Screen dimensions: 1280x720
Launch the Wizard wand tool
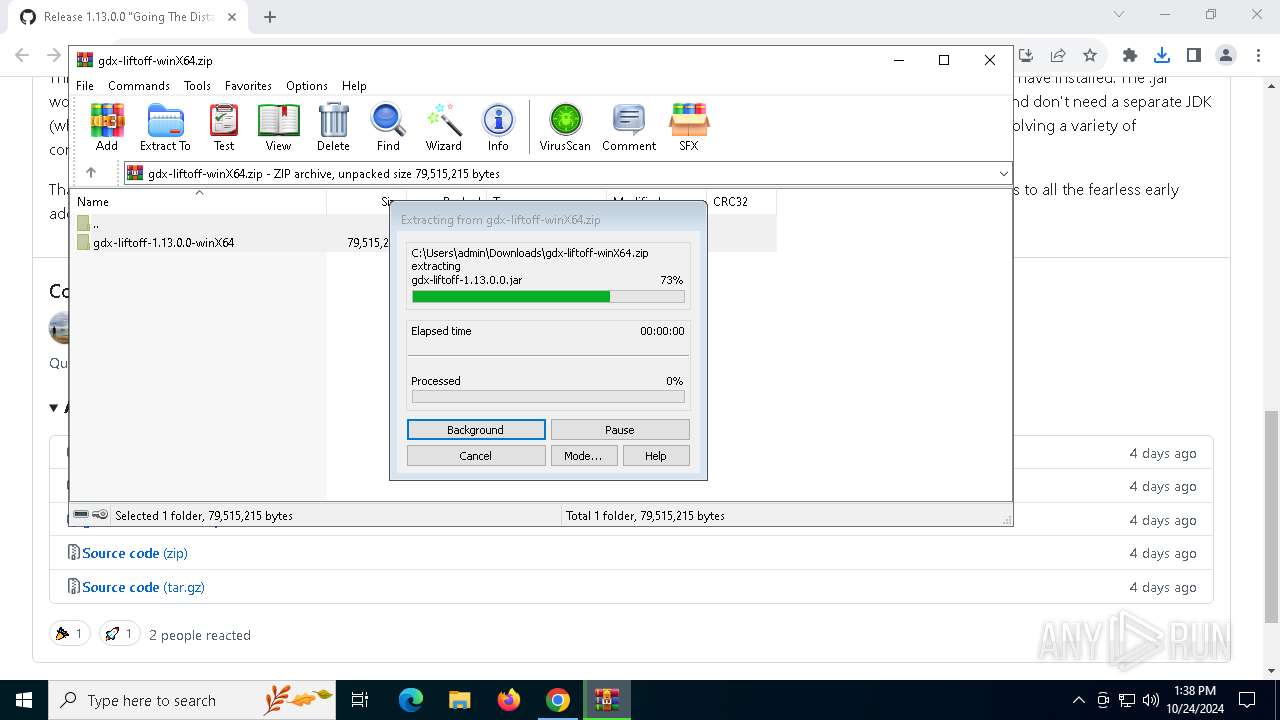click(x=443, y=127)
